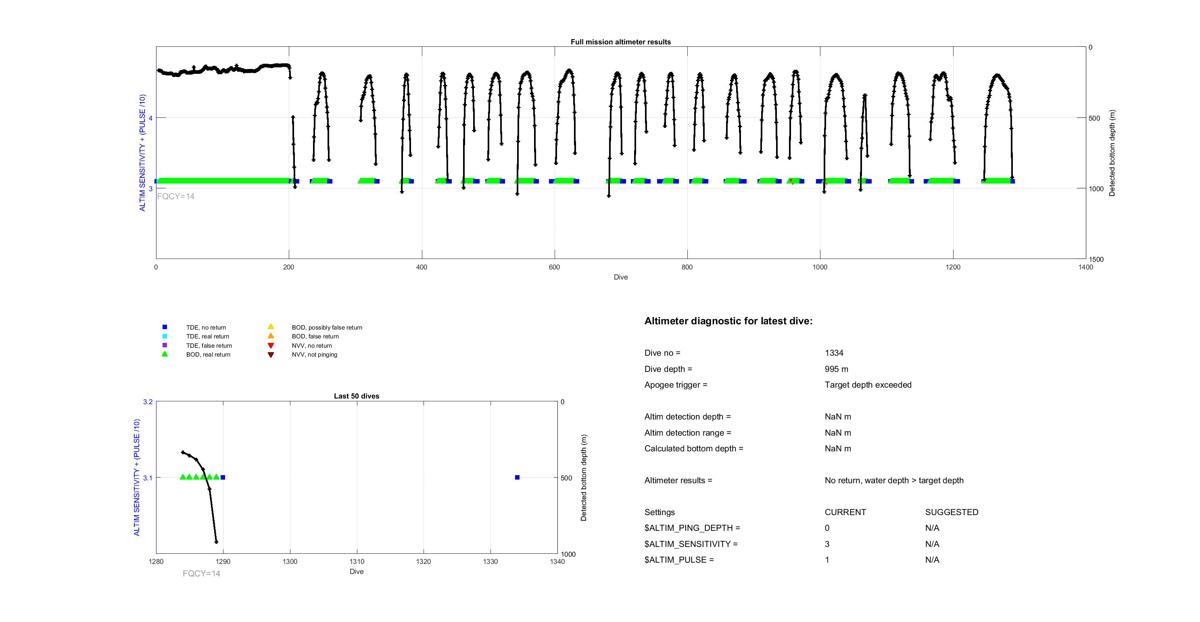
Task: Click the x-axis tick '1340' on Last 50 dives plot
Action: pyautogui.click(x=557, y=562)
